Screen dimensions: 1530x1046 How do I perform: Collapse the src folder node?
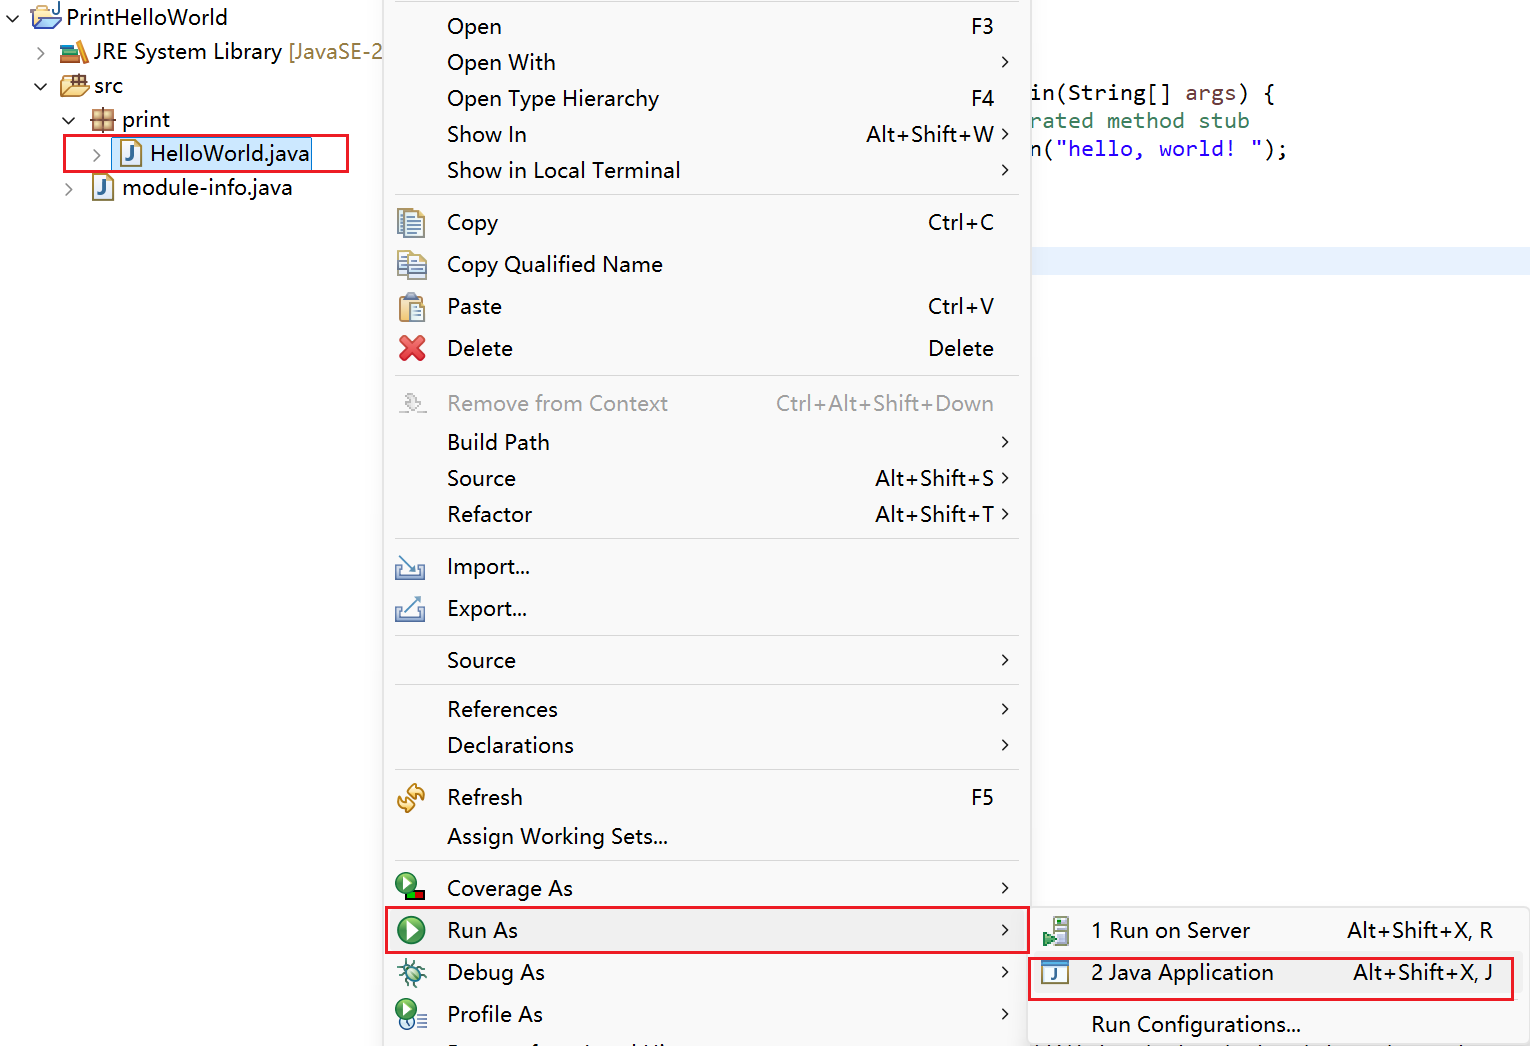40,86
